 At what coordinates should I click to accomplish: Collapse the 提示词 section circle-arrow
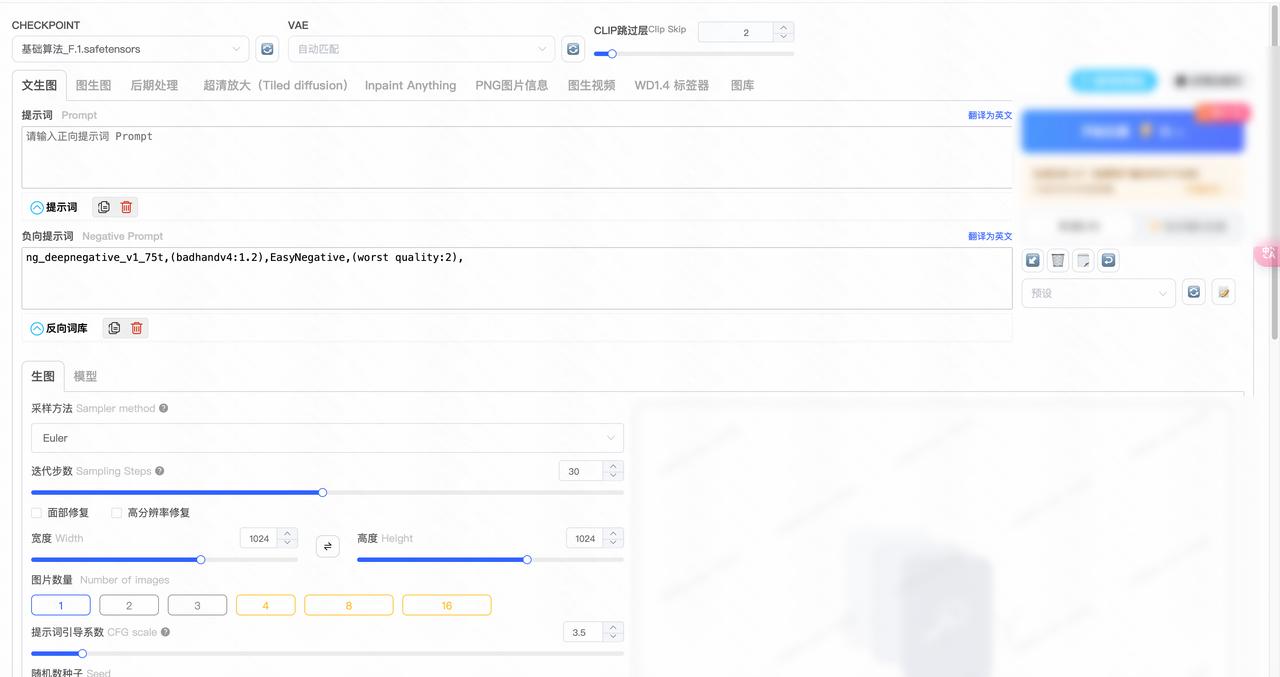point(37,207)
